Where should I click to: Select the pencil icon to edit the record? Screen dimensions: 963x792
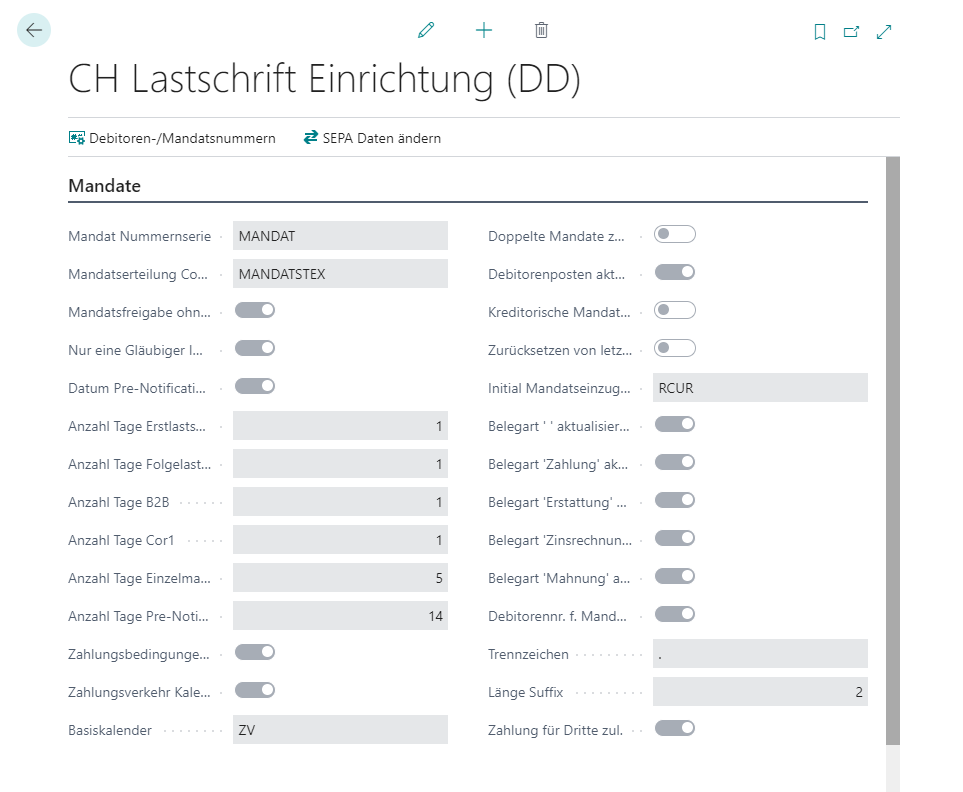pos(425,30)
